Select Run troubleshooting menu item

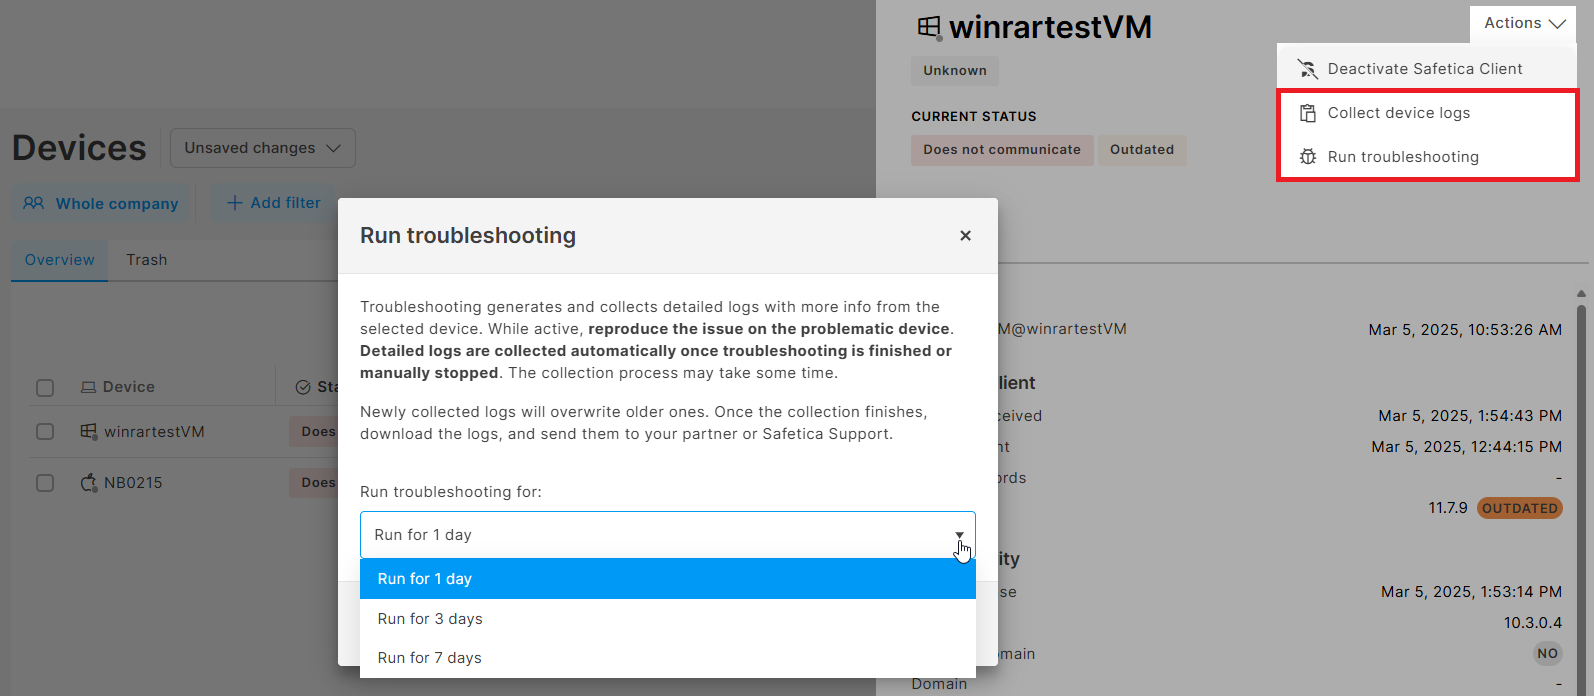[1427, 157]
